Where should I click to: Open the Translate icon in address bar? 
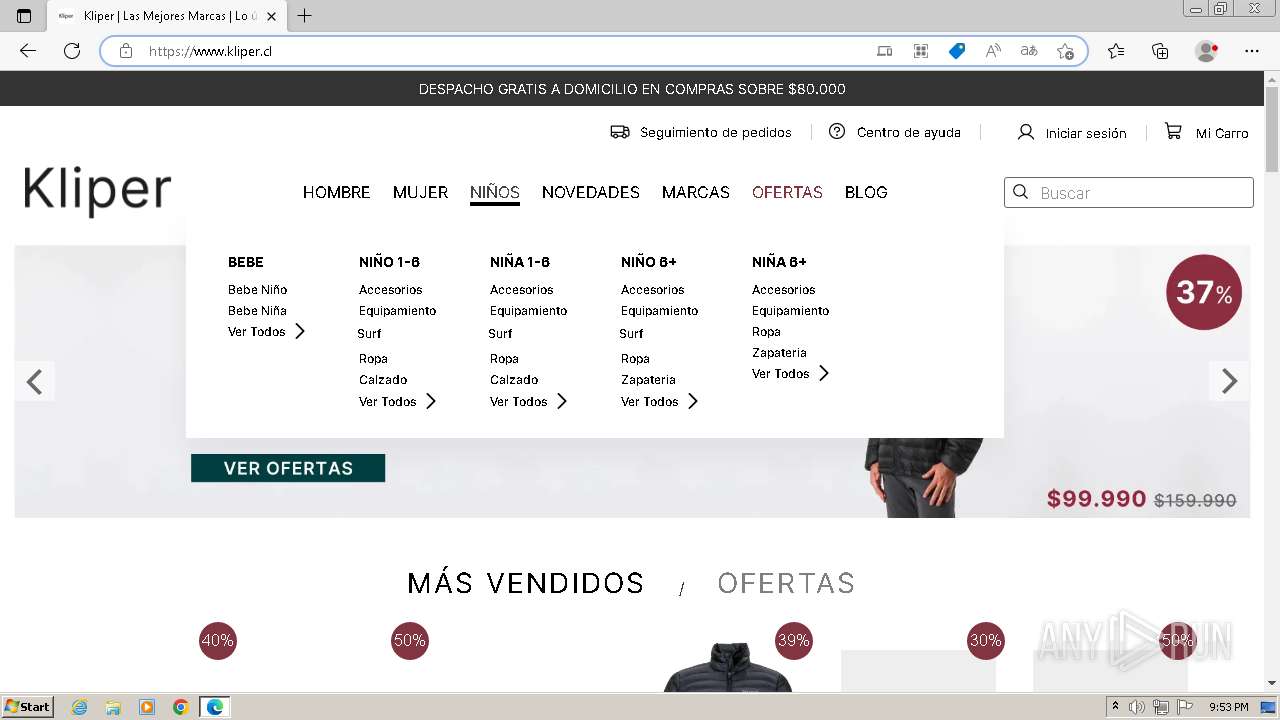click(1029, 51)
